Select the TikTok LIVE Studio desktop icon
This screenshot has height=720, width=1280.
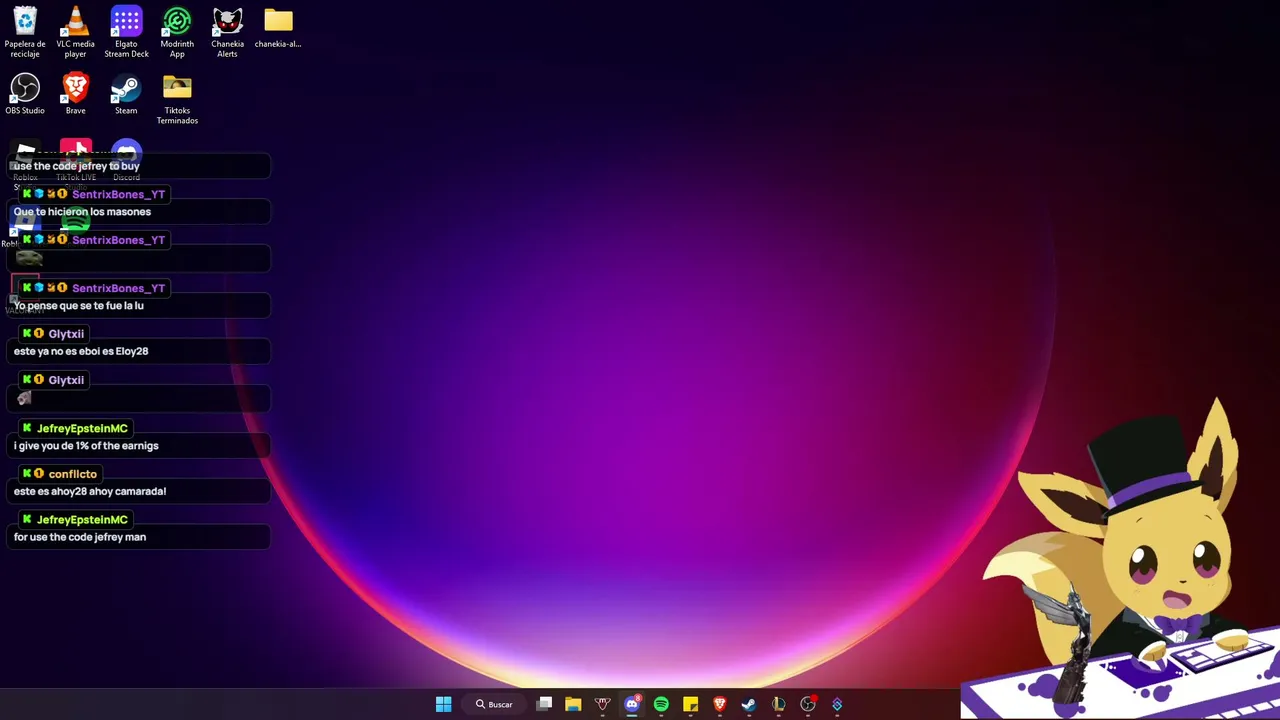tap(76, 162)
